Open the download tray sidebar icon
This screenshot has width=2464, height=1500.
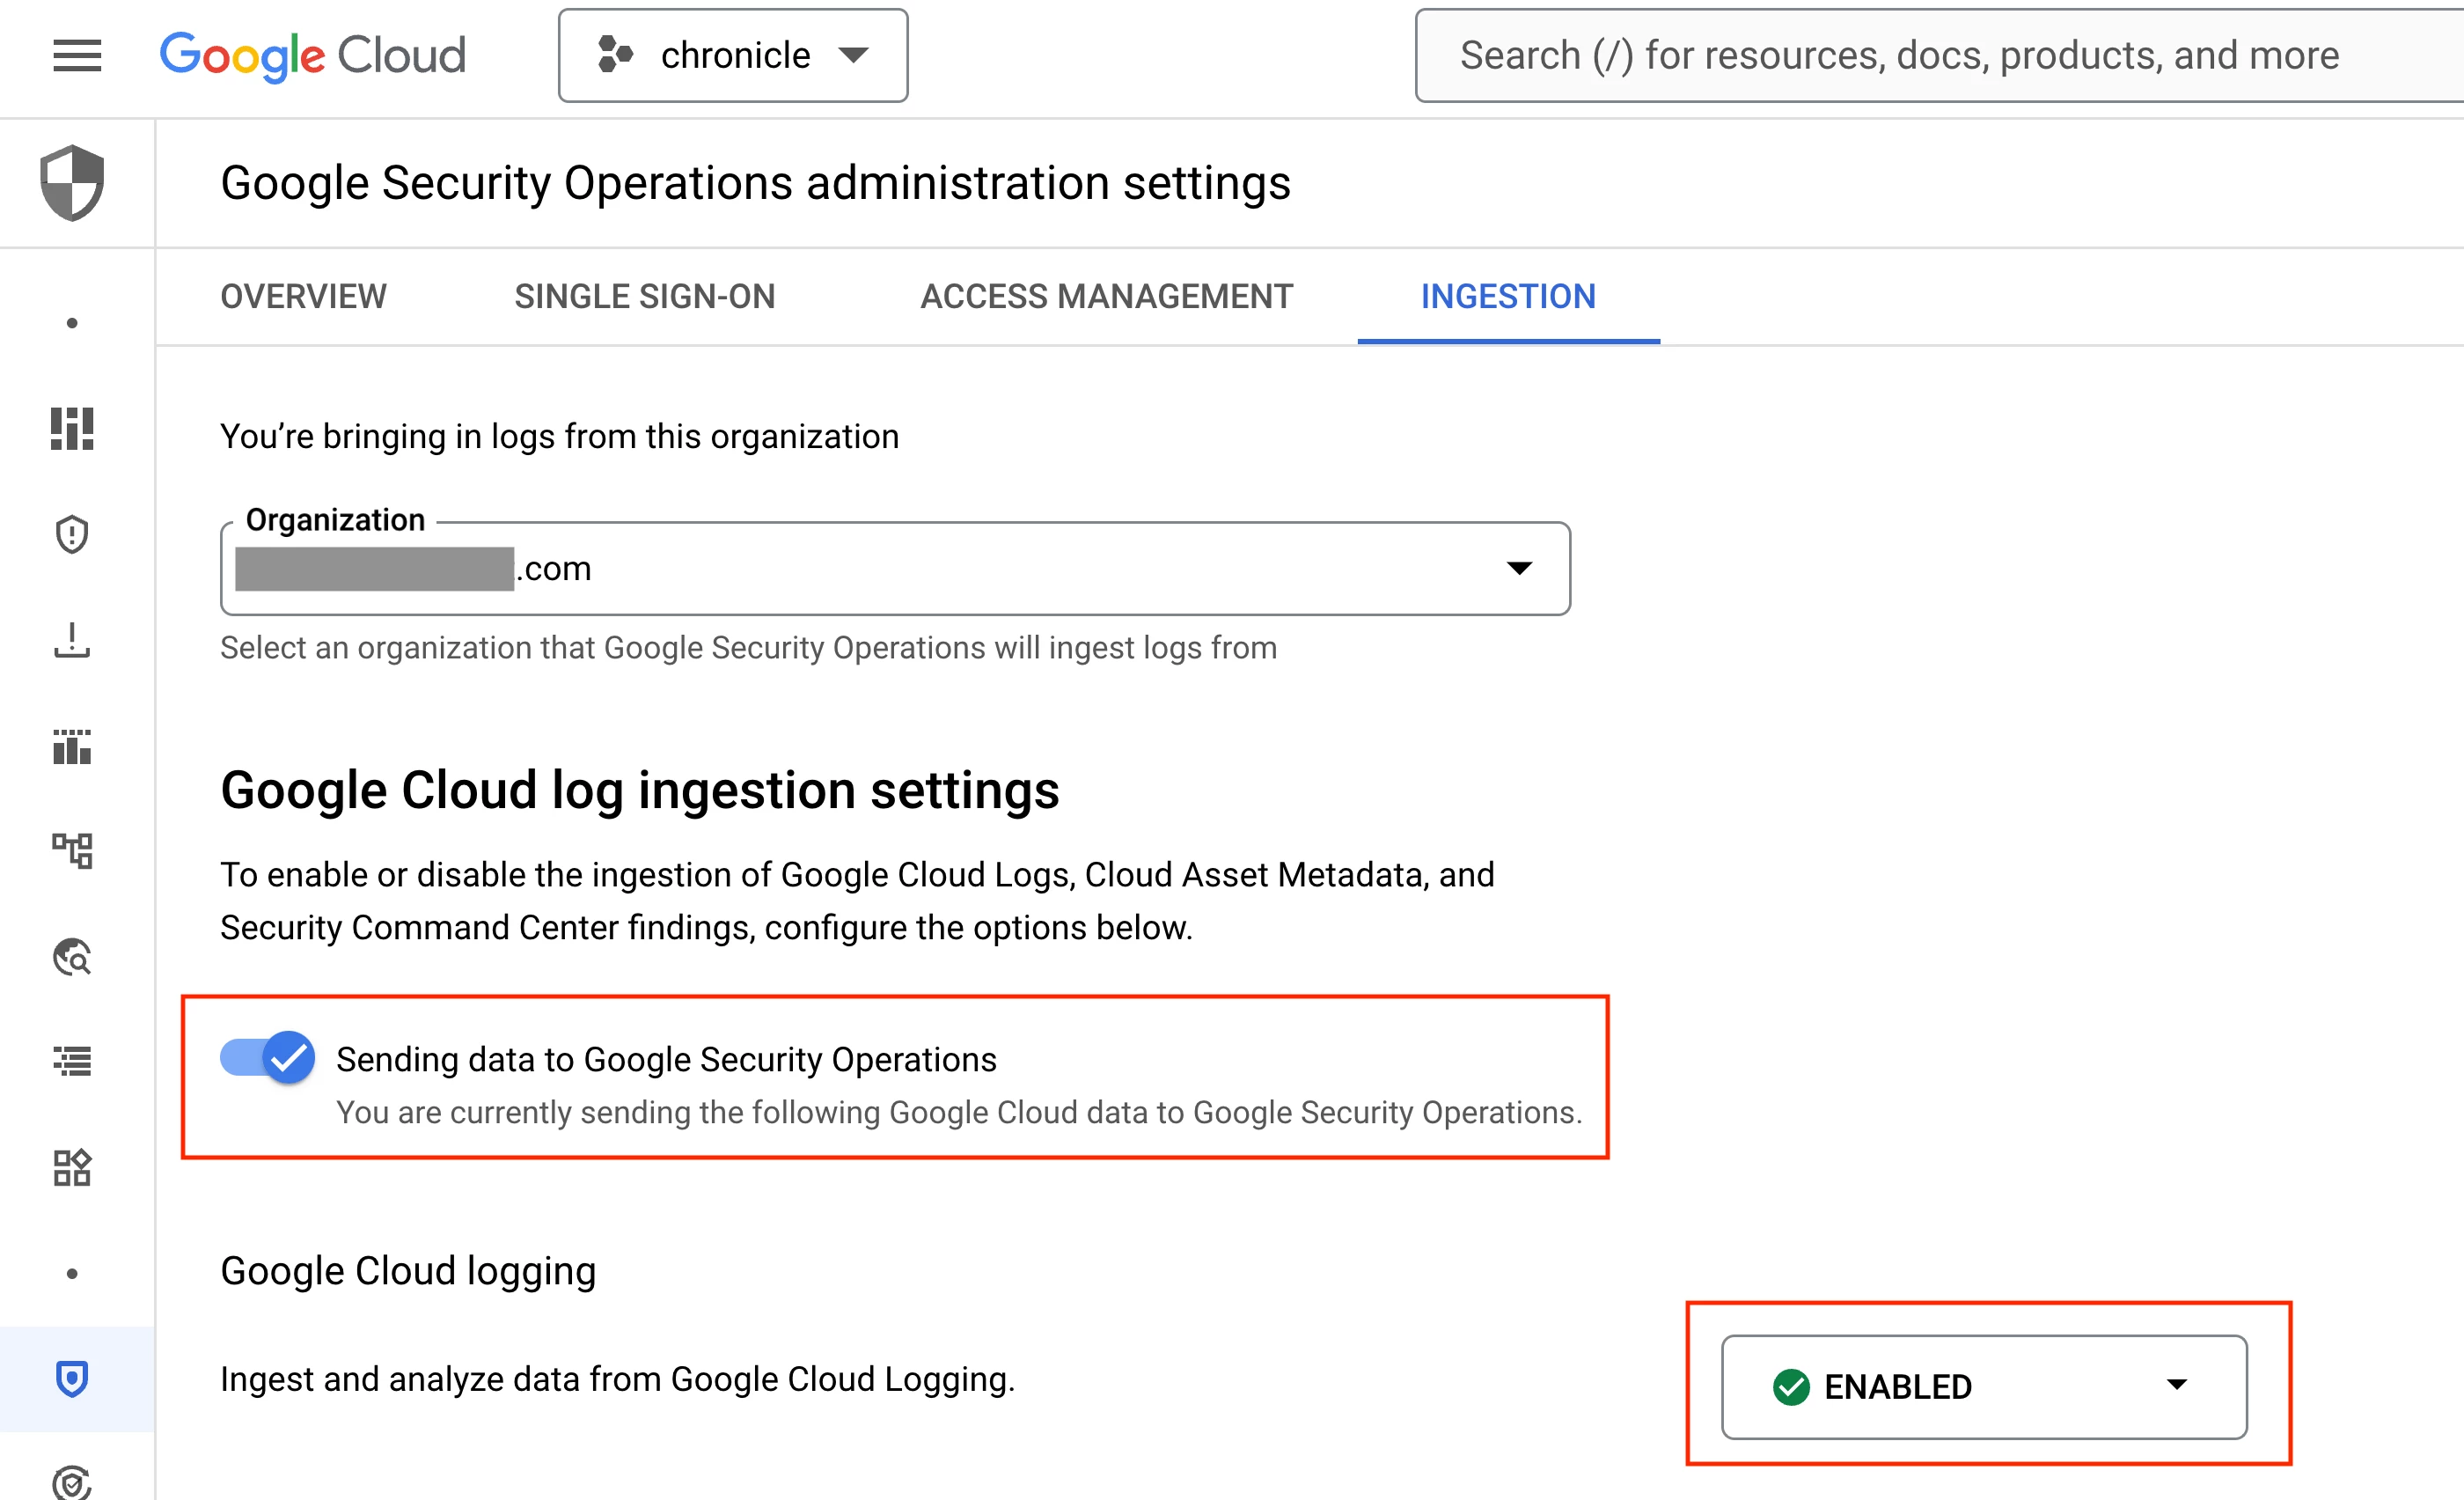click(x=72, y=640)
